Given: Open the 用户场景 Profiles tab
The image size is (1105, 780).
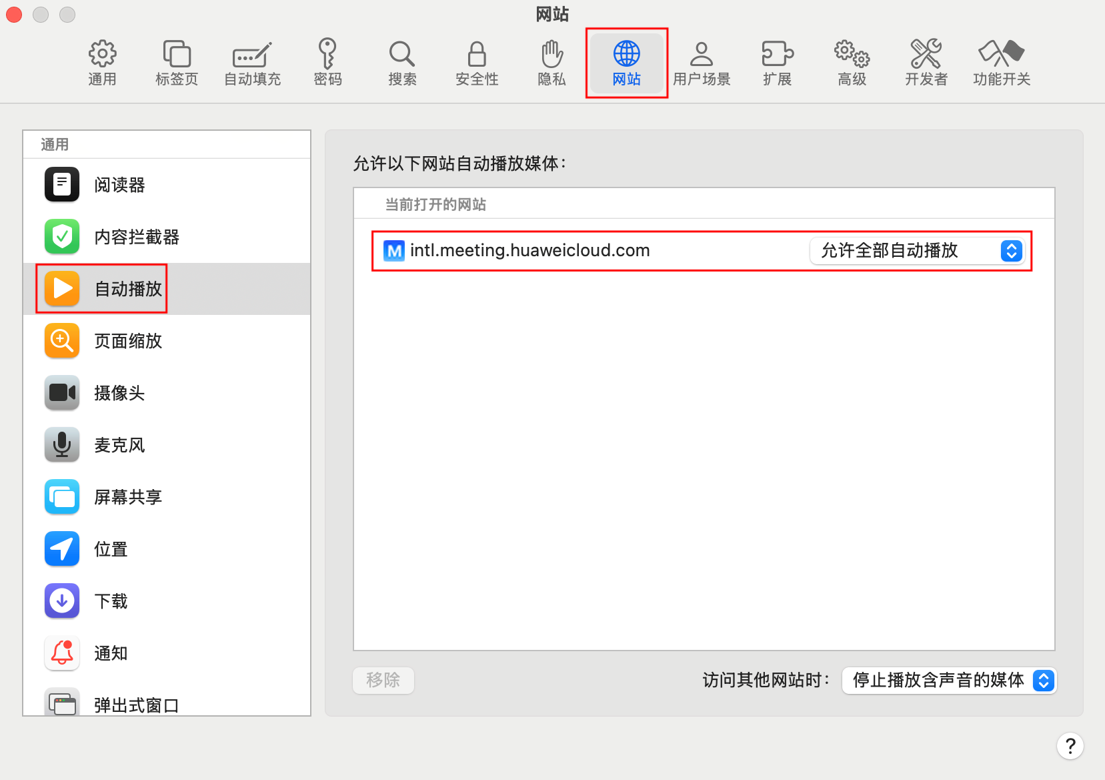Looking at the screenshot, I should (x=701, y=63).
